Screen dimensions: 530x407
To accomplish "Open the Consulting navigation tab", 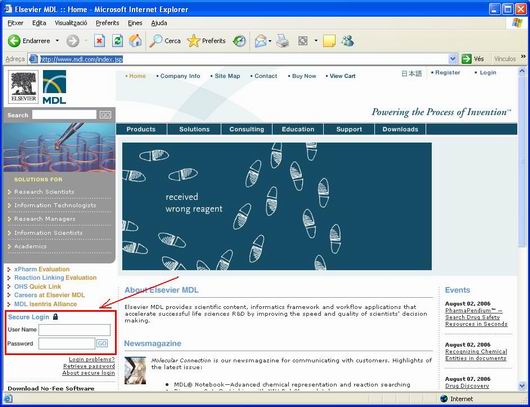I will (x=247, y=129).
